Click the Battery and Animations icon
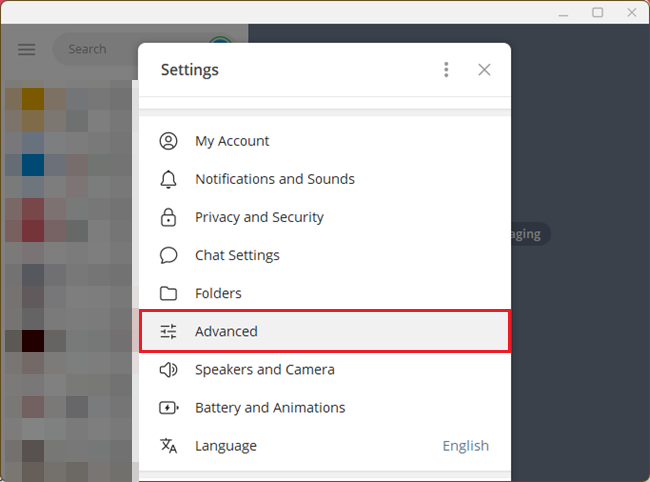650x482 pixels. pos(168,407)
